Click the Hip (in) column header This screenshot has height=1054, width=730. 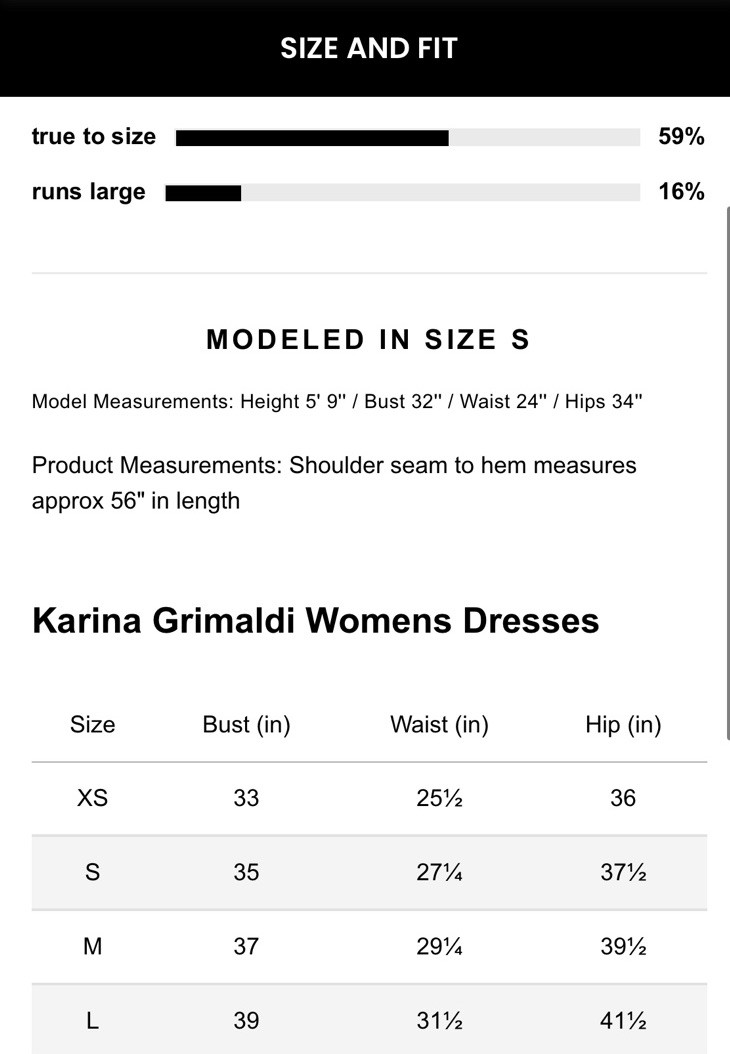coord(623,725)
